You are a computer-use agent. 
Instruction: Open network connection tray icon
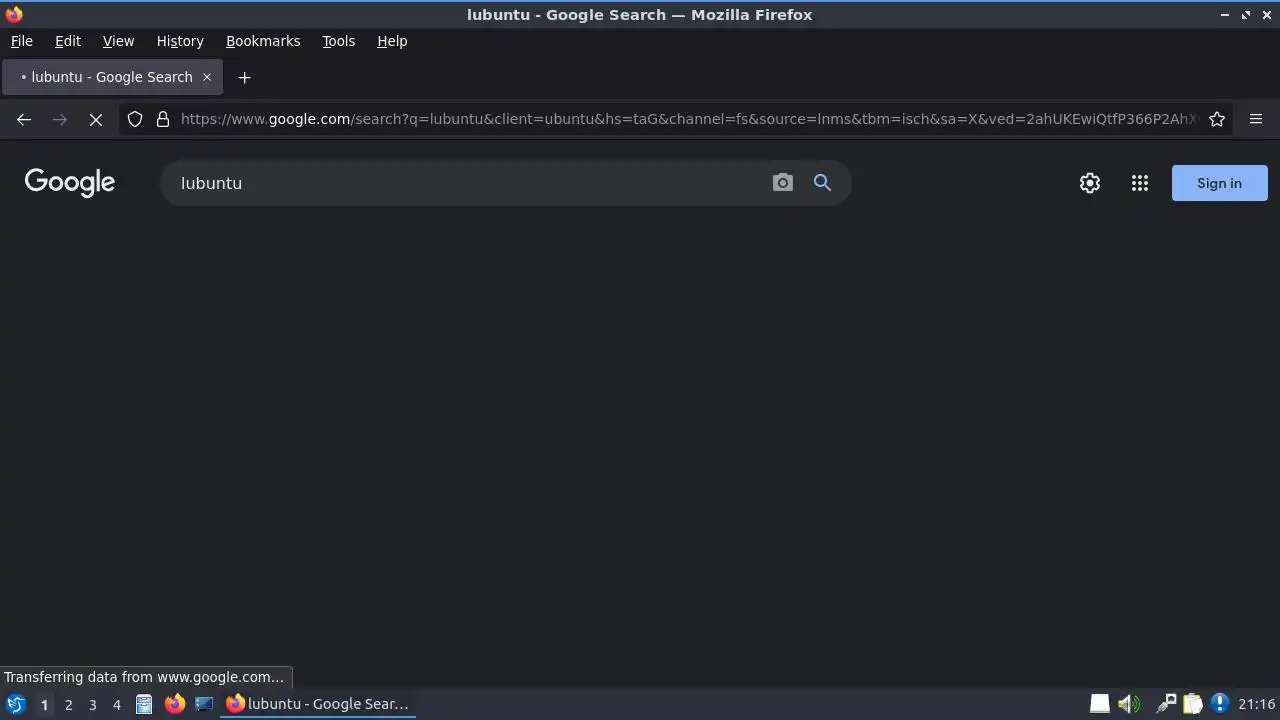pos(1165,704)
